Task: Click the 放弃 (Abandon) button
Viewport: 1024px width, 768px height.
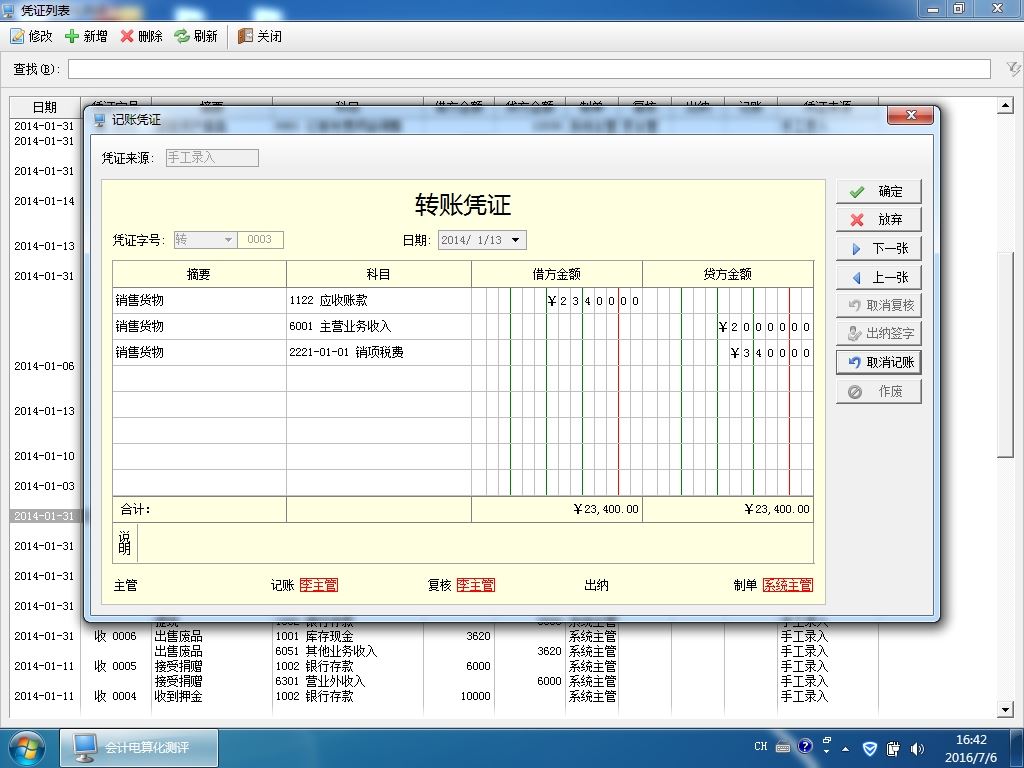Action: coord(878,219)
